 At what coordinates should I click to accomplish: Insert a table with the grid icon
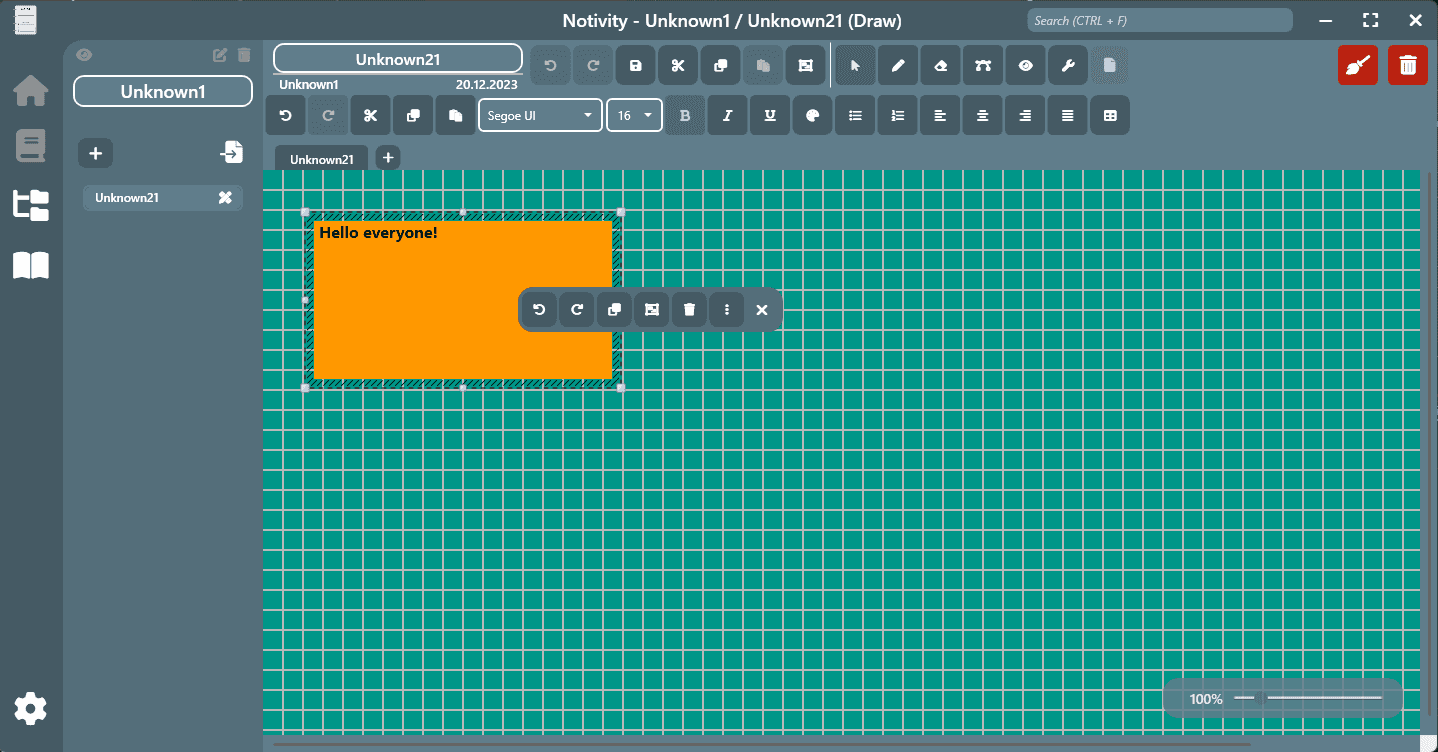click(1110, 116)
